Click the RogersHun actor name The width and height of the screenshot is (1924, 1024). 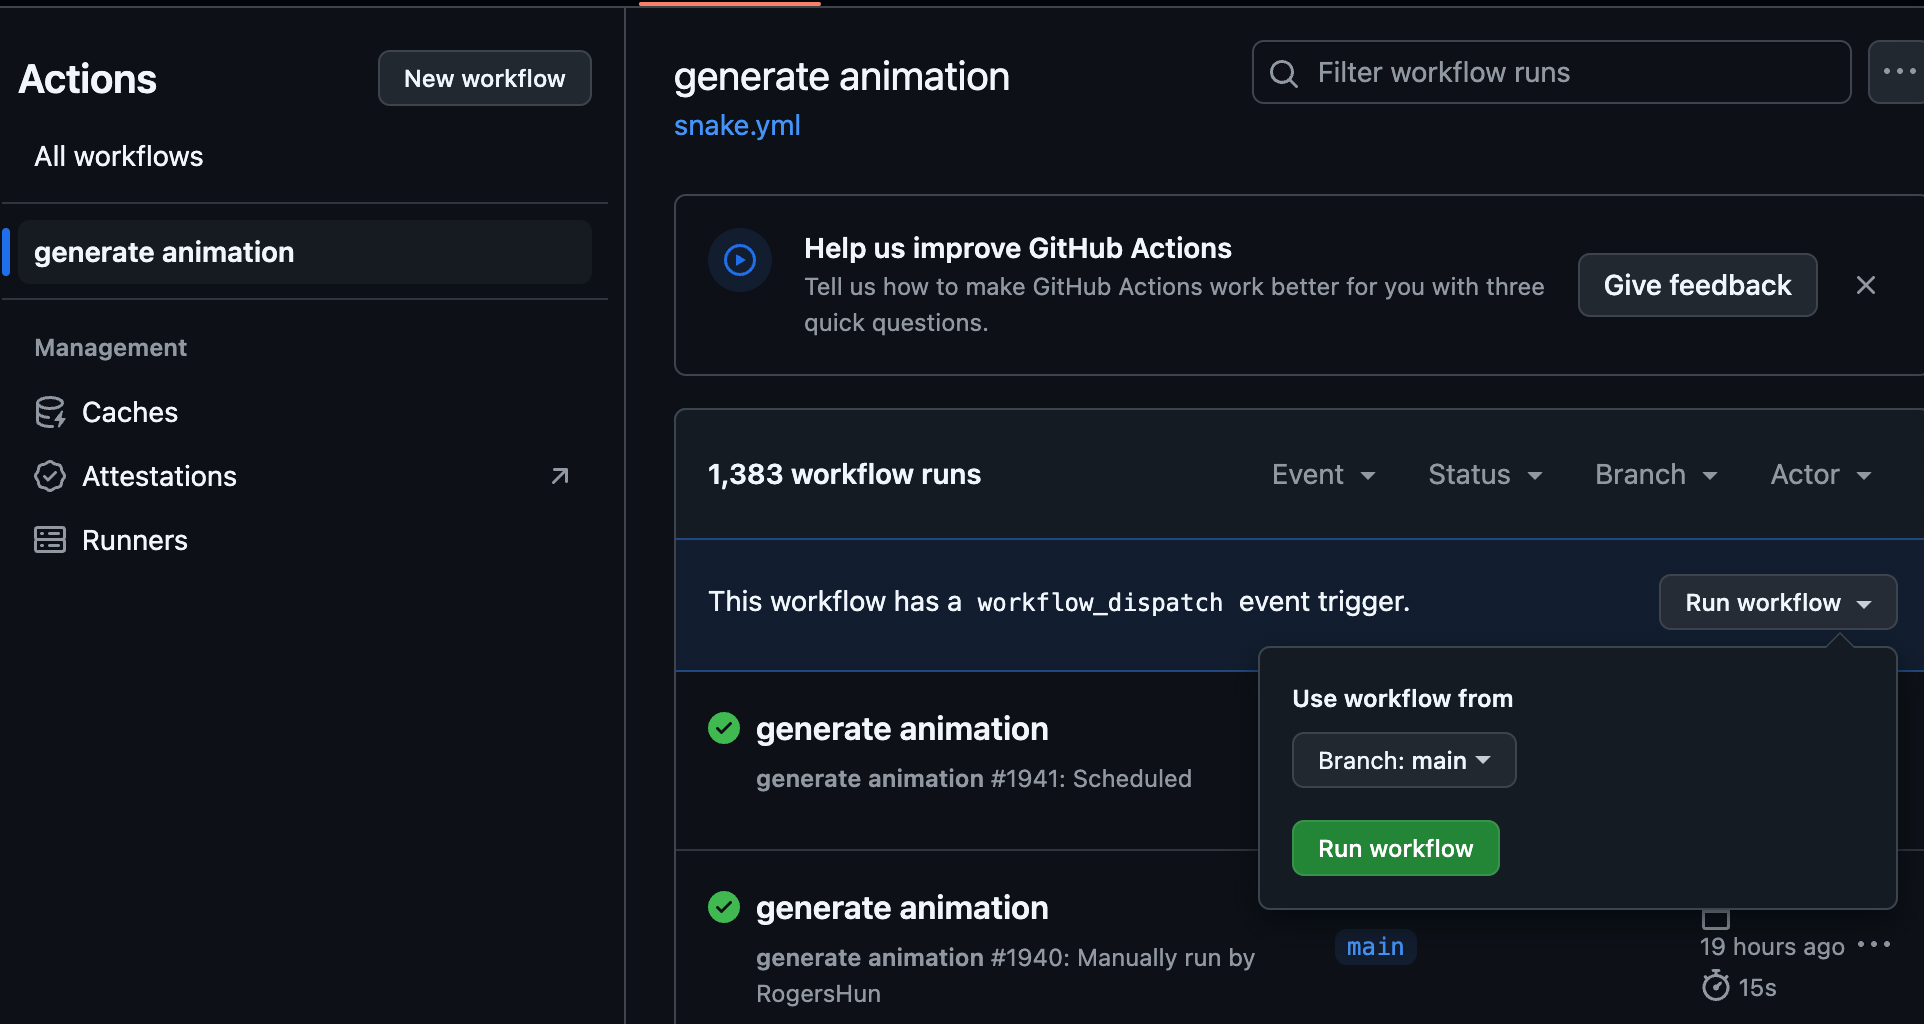point(818,993)
